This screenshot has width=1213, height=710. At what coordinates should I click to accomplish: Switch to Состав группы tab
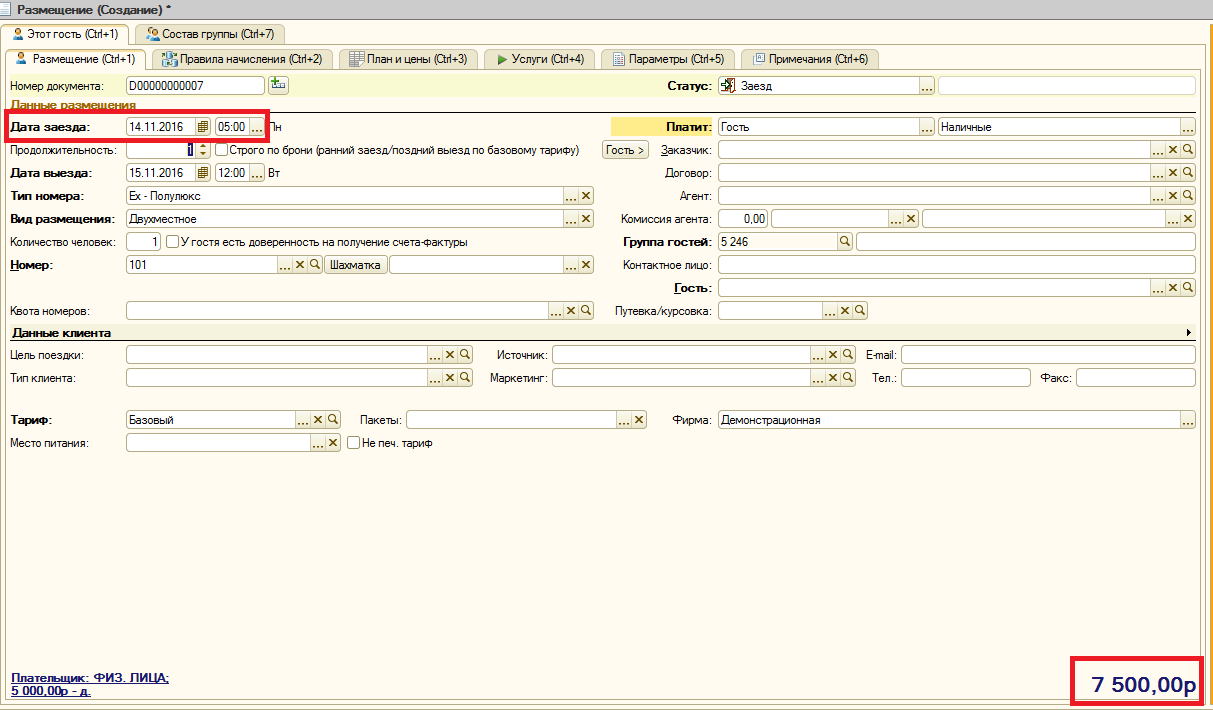click(210, 34)
